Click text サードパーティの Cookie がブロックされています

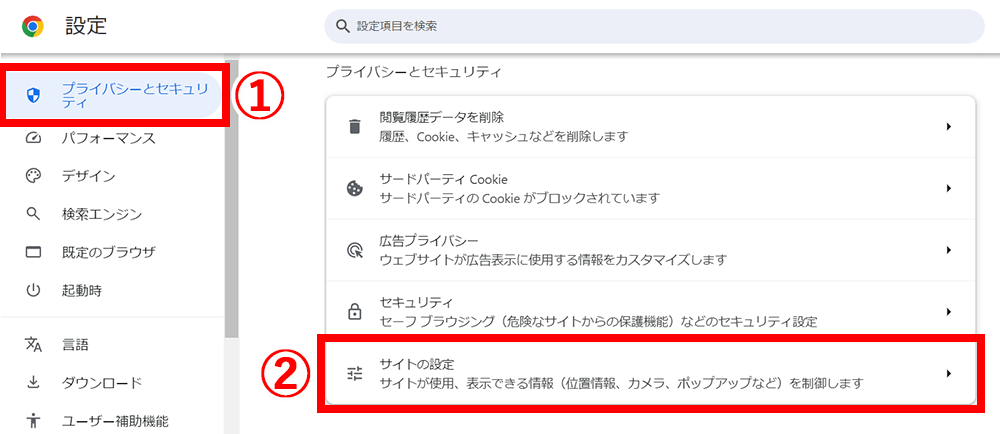coord(519,198)
